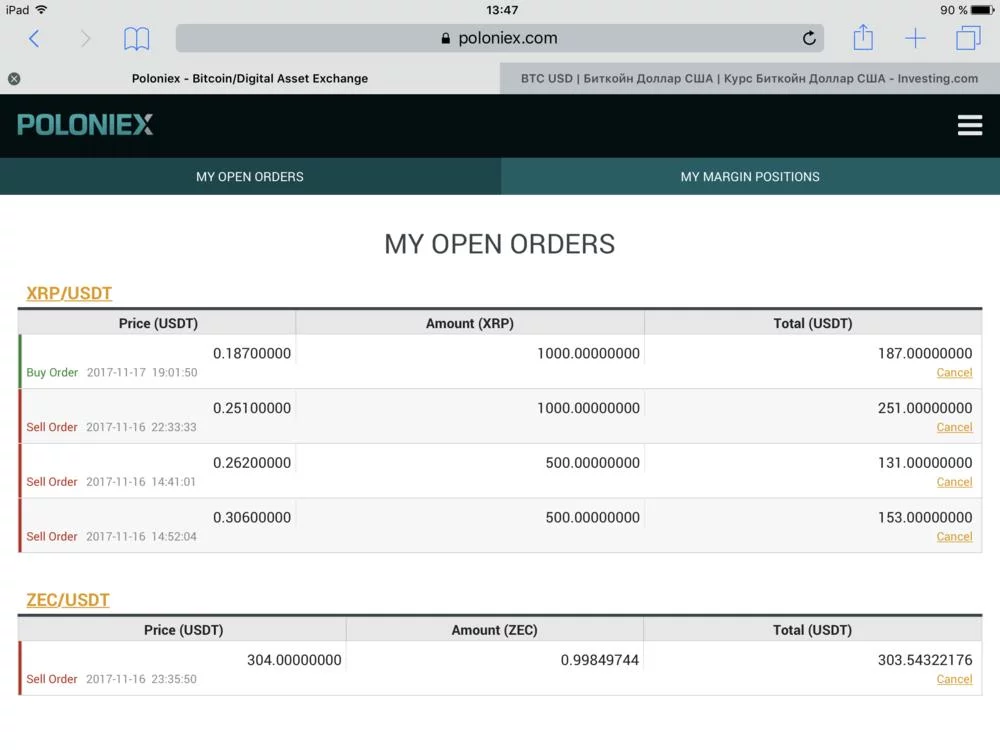The image size is (1000, 750).
Task: Cancel the 0.187 XRP buy order
Action: click(x=954, y=372)
